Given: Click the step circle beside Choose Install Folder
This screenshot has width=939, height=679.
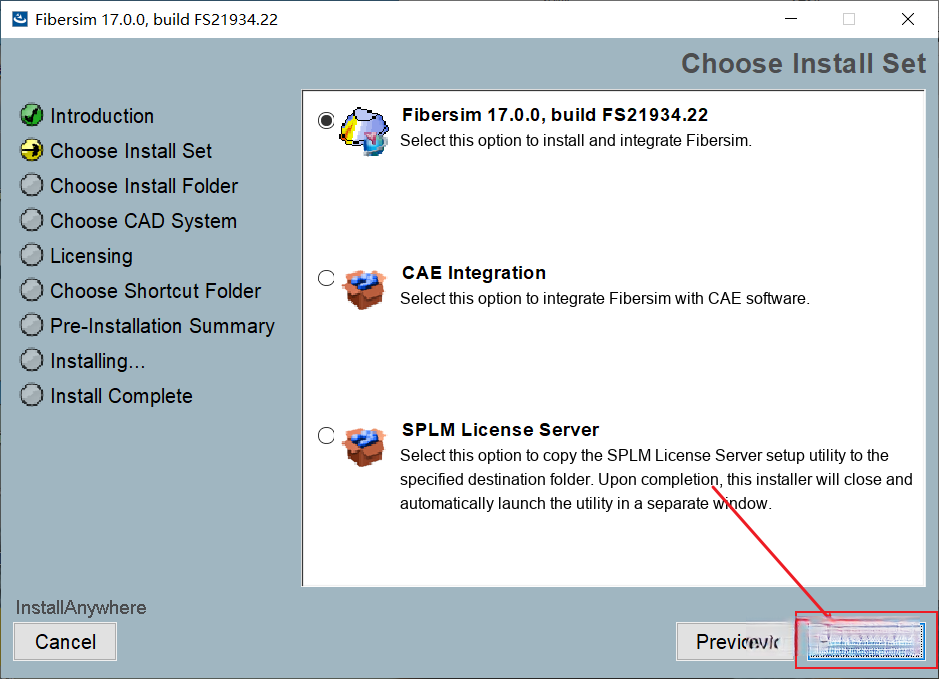Looking at the screenshot, I should (32, 186).
